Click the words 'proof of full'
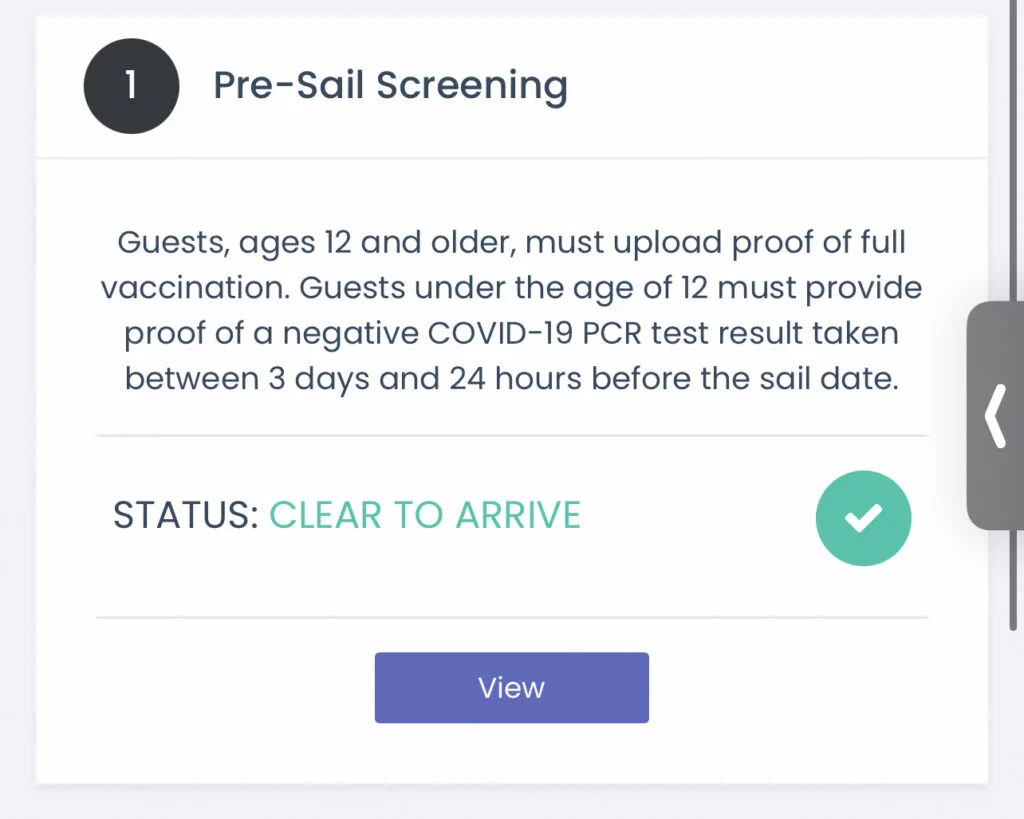Screen dimensions: 1024x819 coord(818,242)
